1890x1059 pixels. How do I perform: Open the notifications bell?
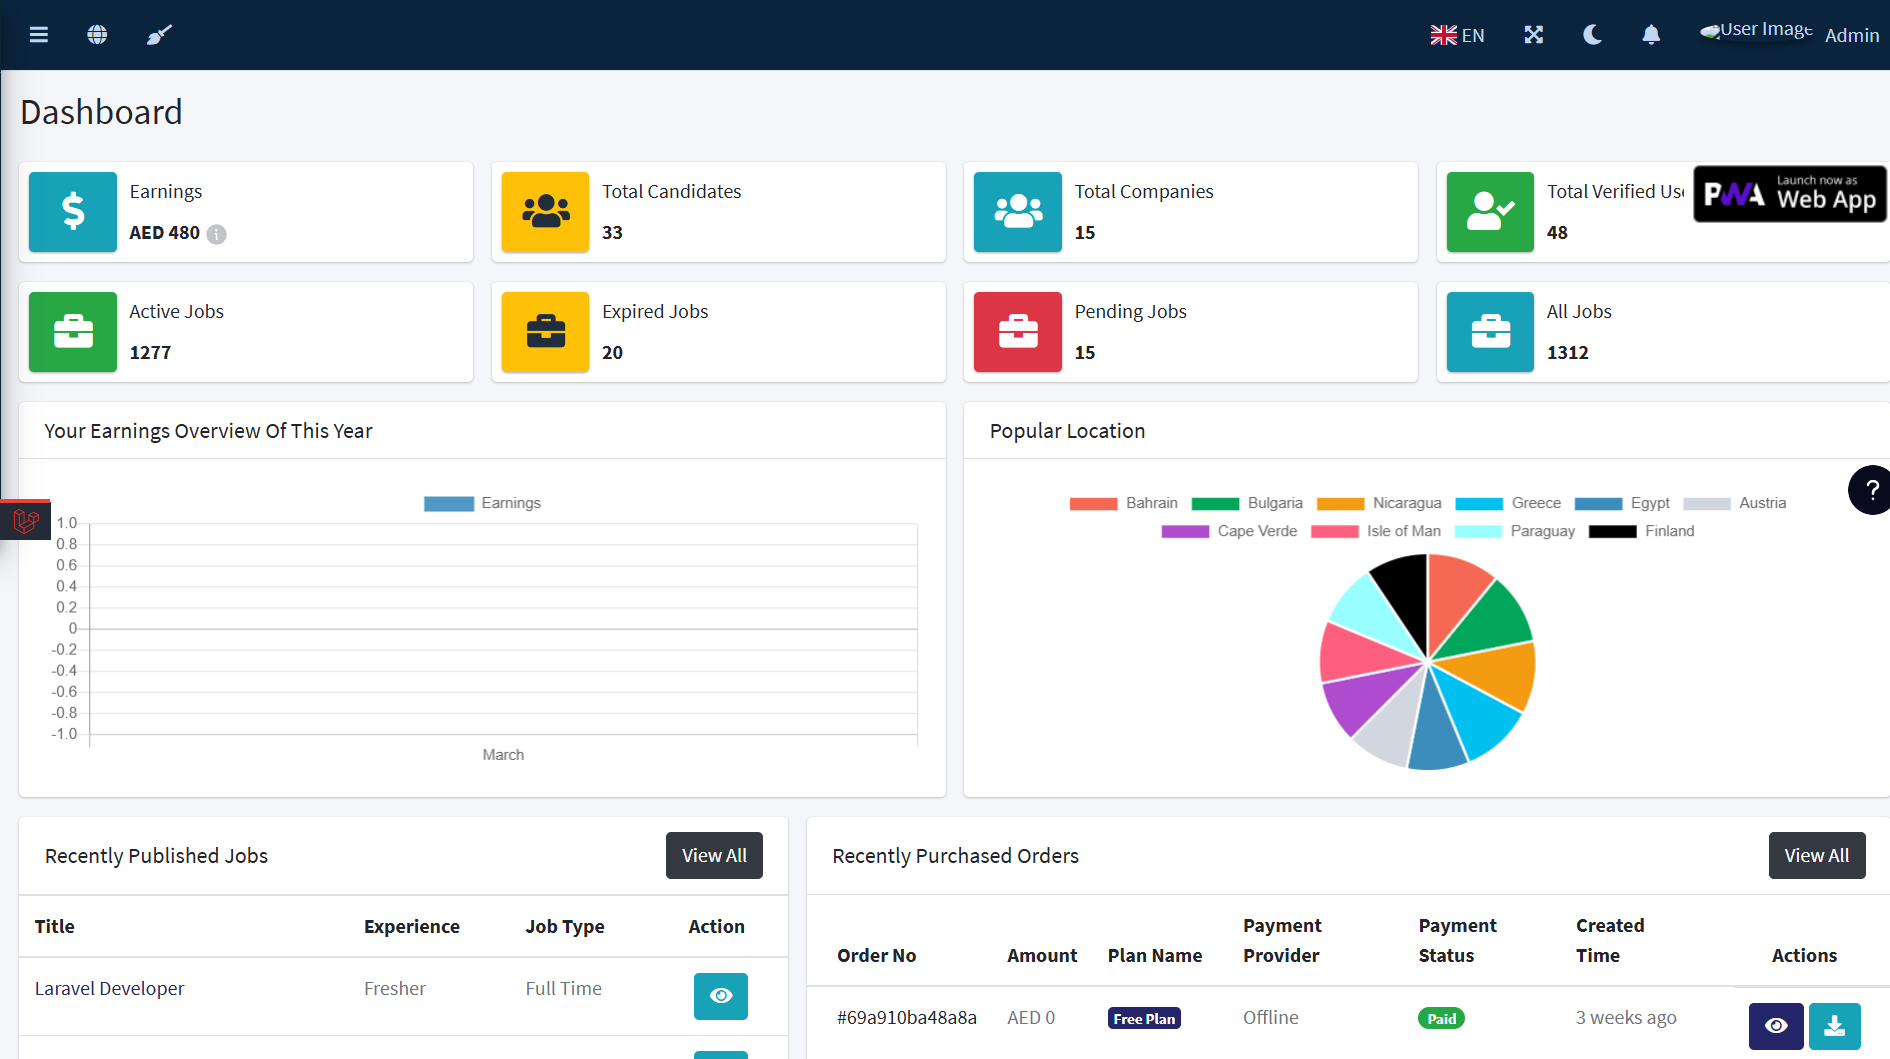coord(1651,35)
